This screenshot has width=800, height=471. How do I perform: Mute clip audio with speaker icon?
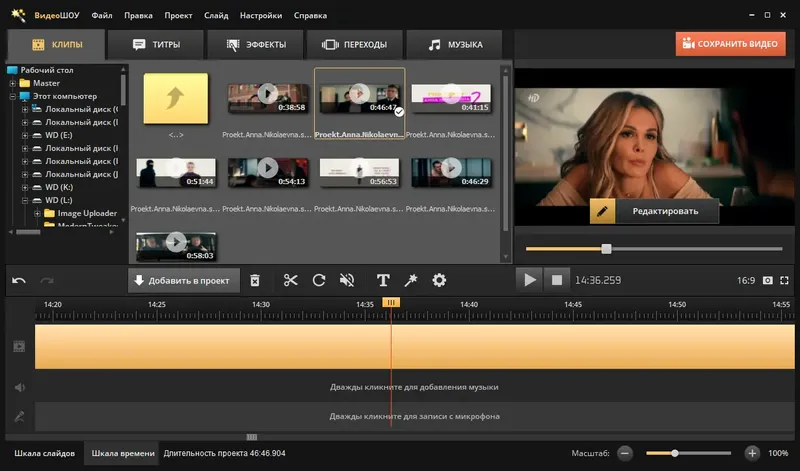[347, 280]
